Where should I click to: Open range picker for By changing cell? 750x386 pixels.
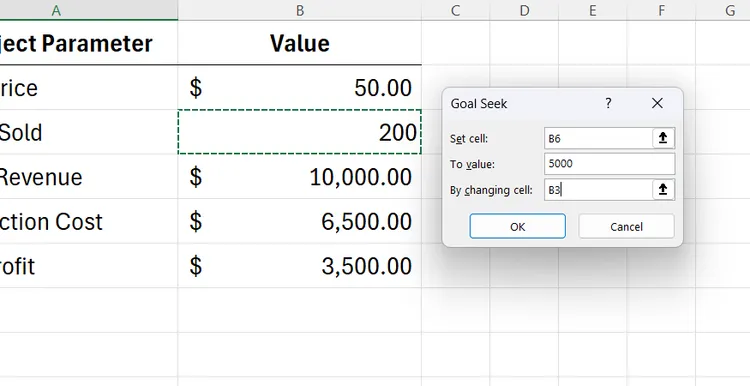tap(663, 190)
